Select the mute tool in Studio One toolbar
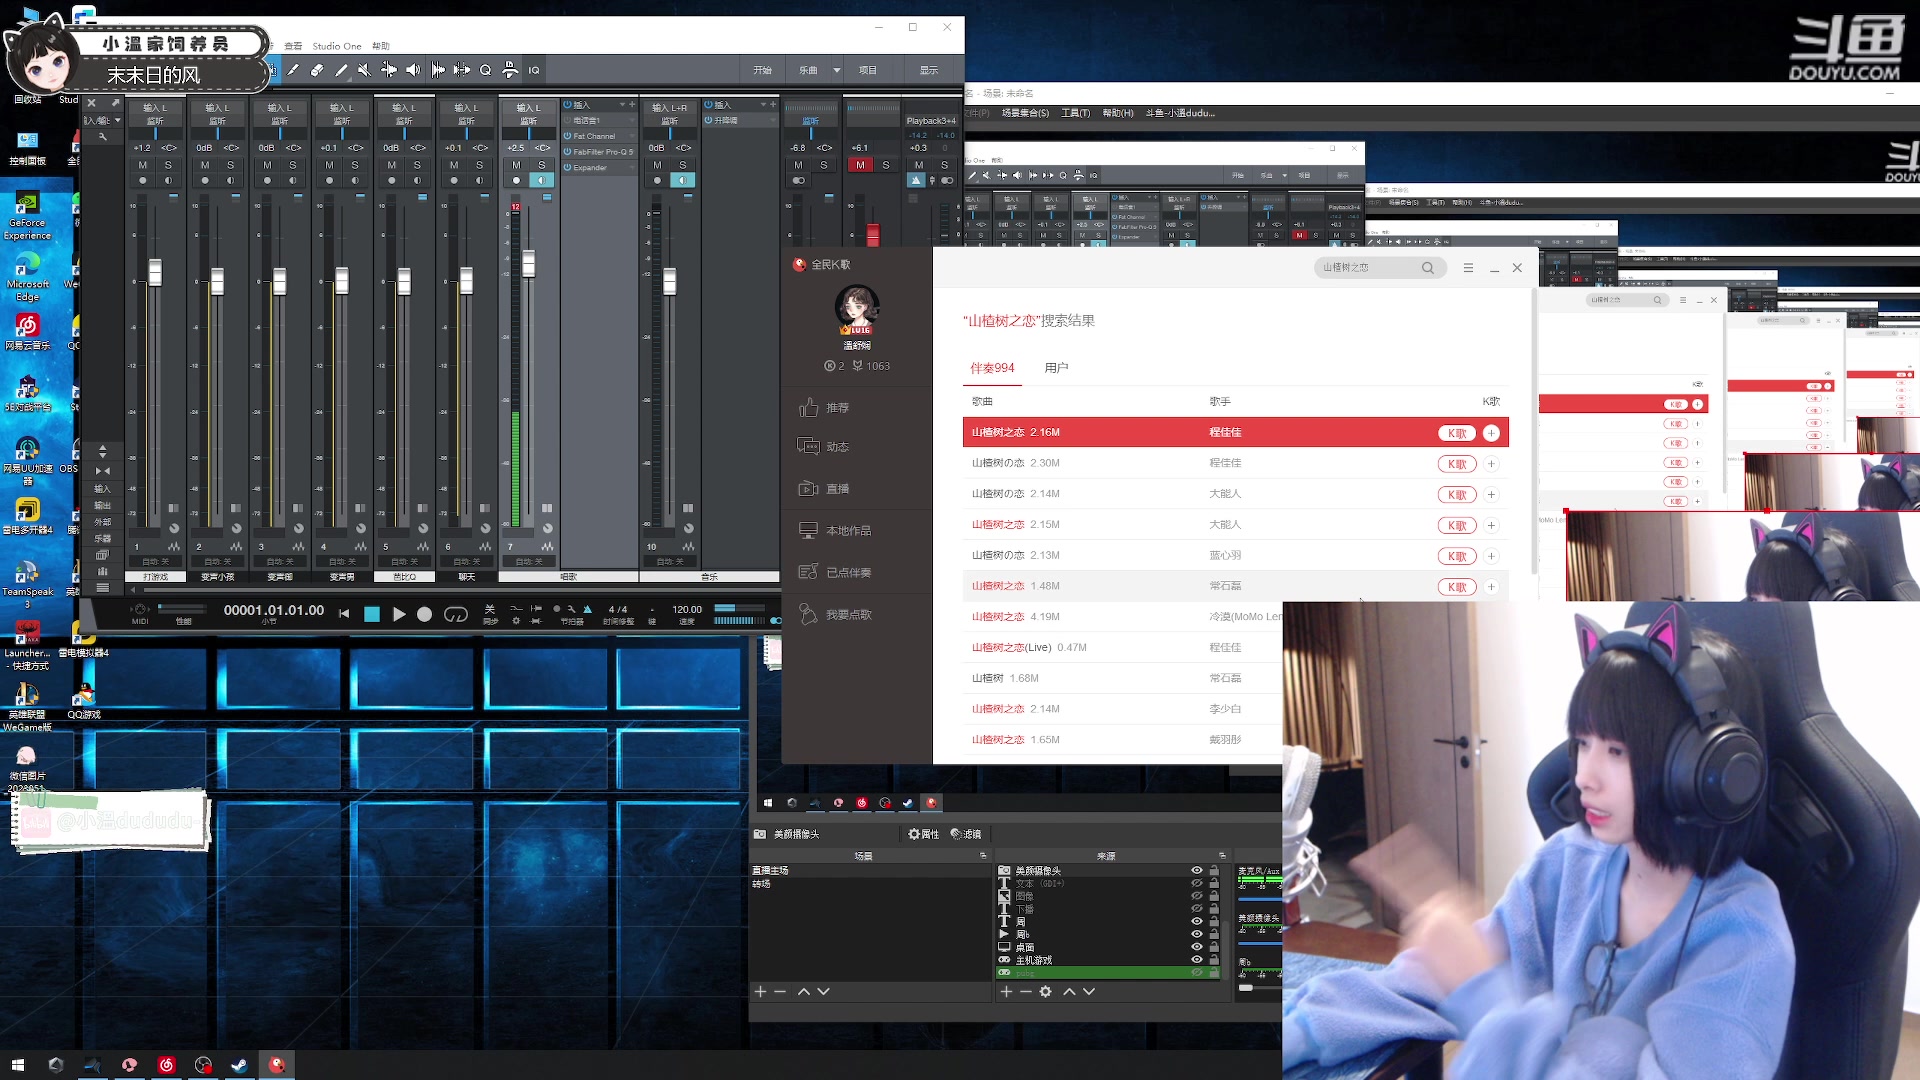The height and width of the screenshot is (1080, 1920). point(364,70)
